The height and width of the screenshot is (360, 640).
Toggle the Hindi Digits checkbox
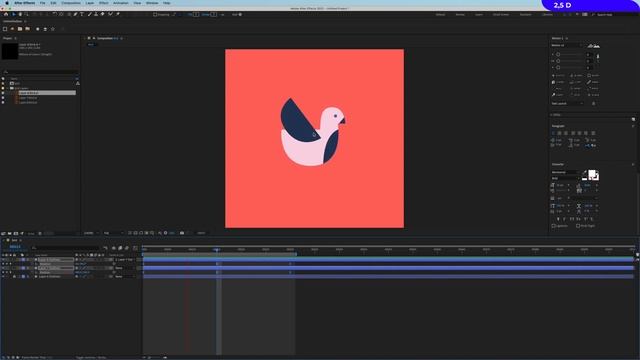pyautogui.click(x=578, y=226)
